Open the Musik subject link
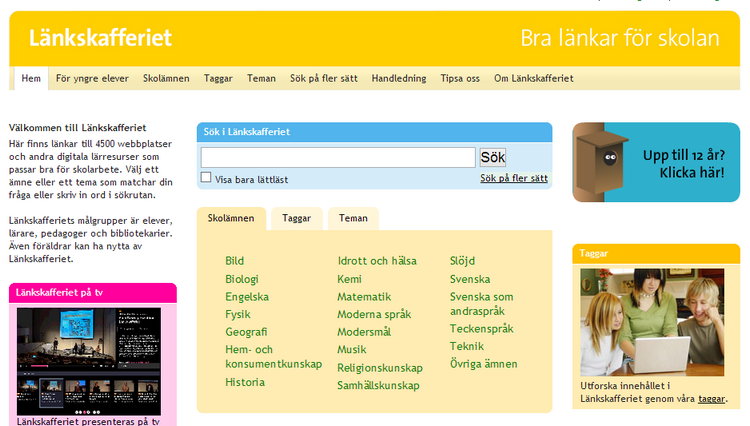Image resolution: width=750 pixels, height=426 pixels. pyautogui.click(x=352, y=350)
